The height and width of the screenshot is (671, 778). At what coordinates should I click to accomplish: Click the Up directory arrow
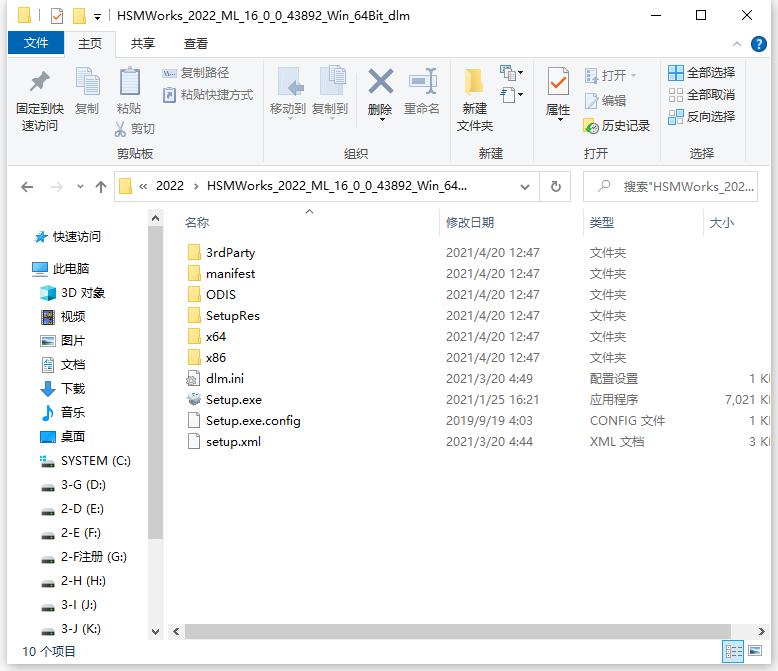coord(101,187)
